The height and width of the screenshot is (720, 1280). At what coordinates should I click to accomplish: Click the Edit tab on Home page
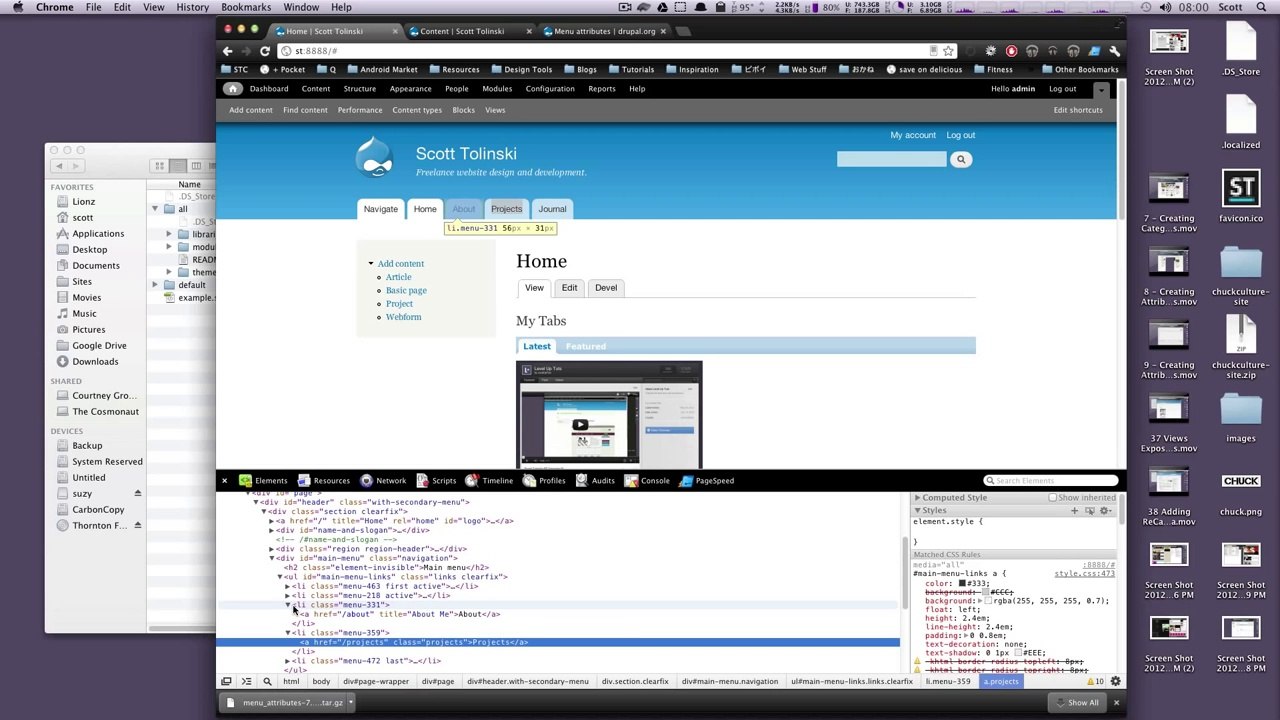[569, 288]
